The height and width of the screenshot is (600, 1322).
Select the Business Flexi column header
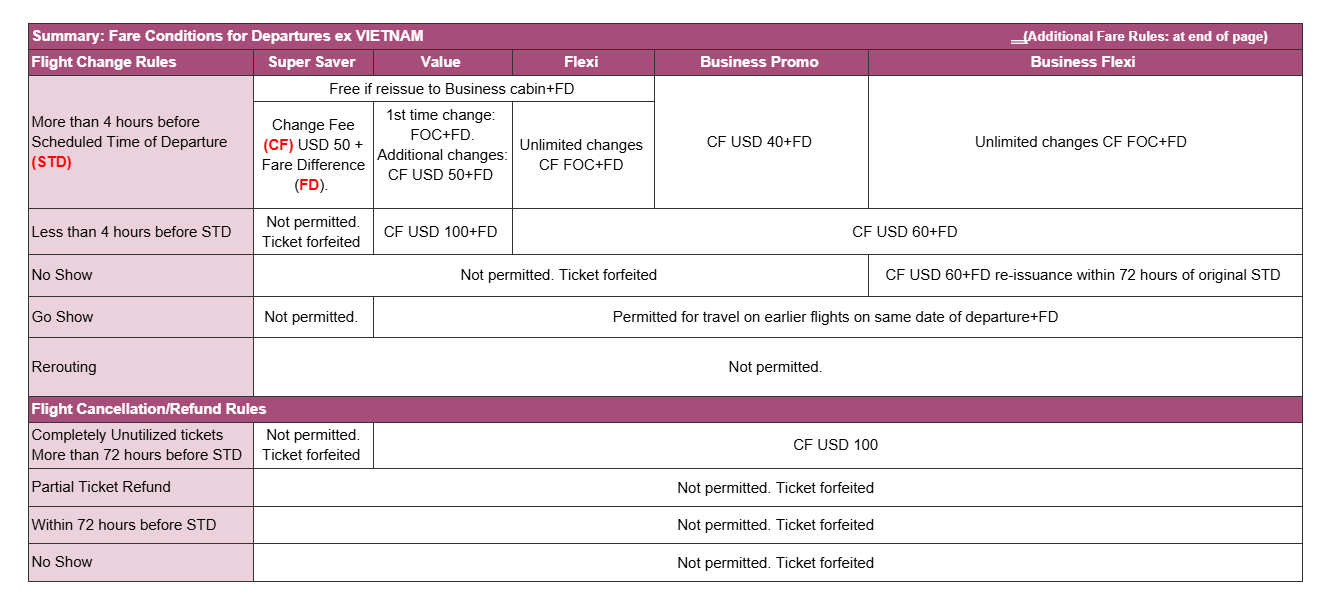(1085, 62)
